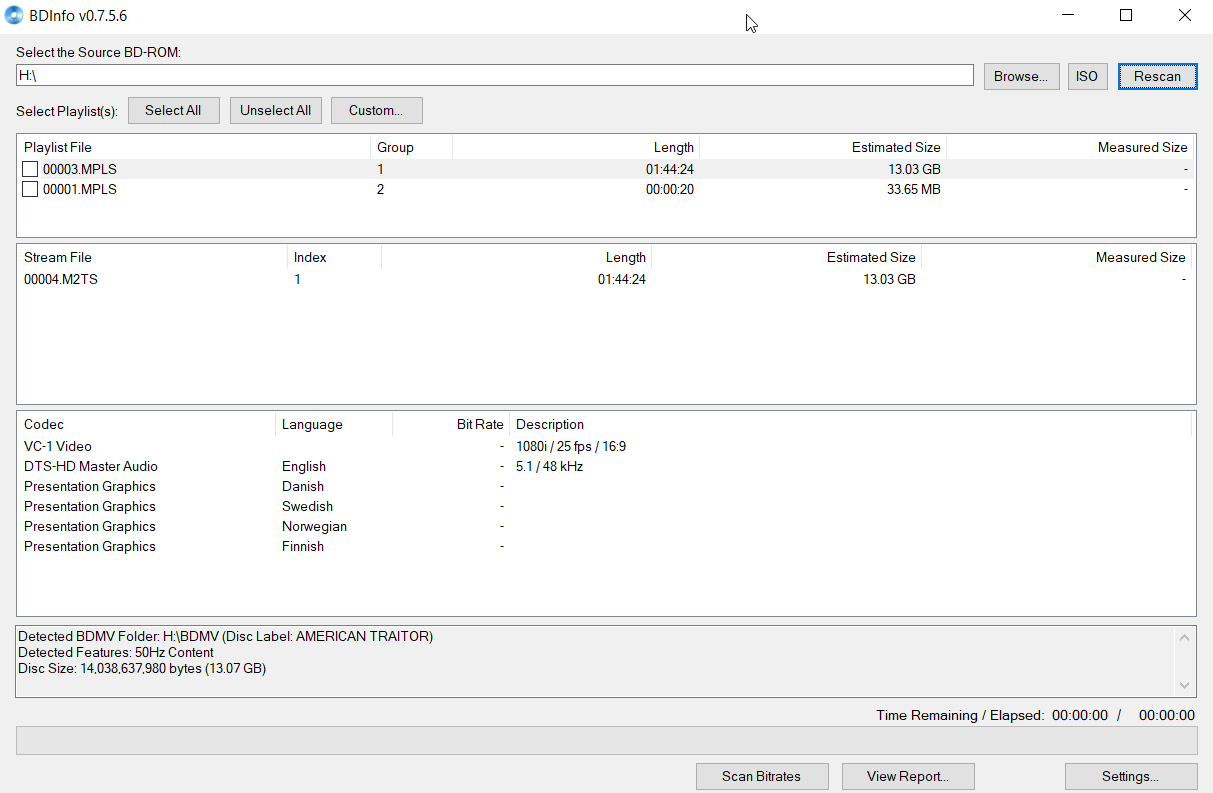Tick the 00001.MPLS playlist checkbox

click(31, 189)
